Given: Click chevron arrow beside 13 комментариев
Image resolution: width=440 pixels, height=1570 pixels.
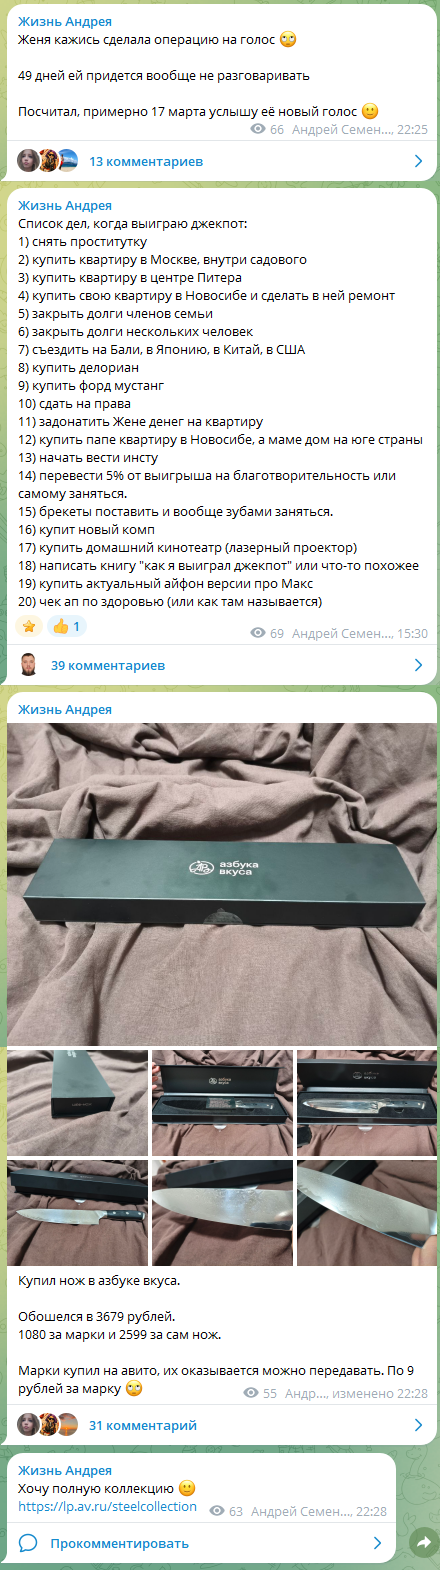Looking at the screenshot, I should (418, 161).
